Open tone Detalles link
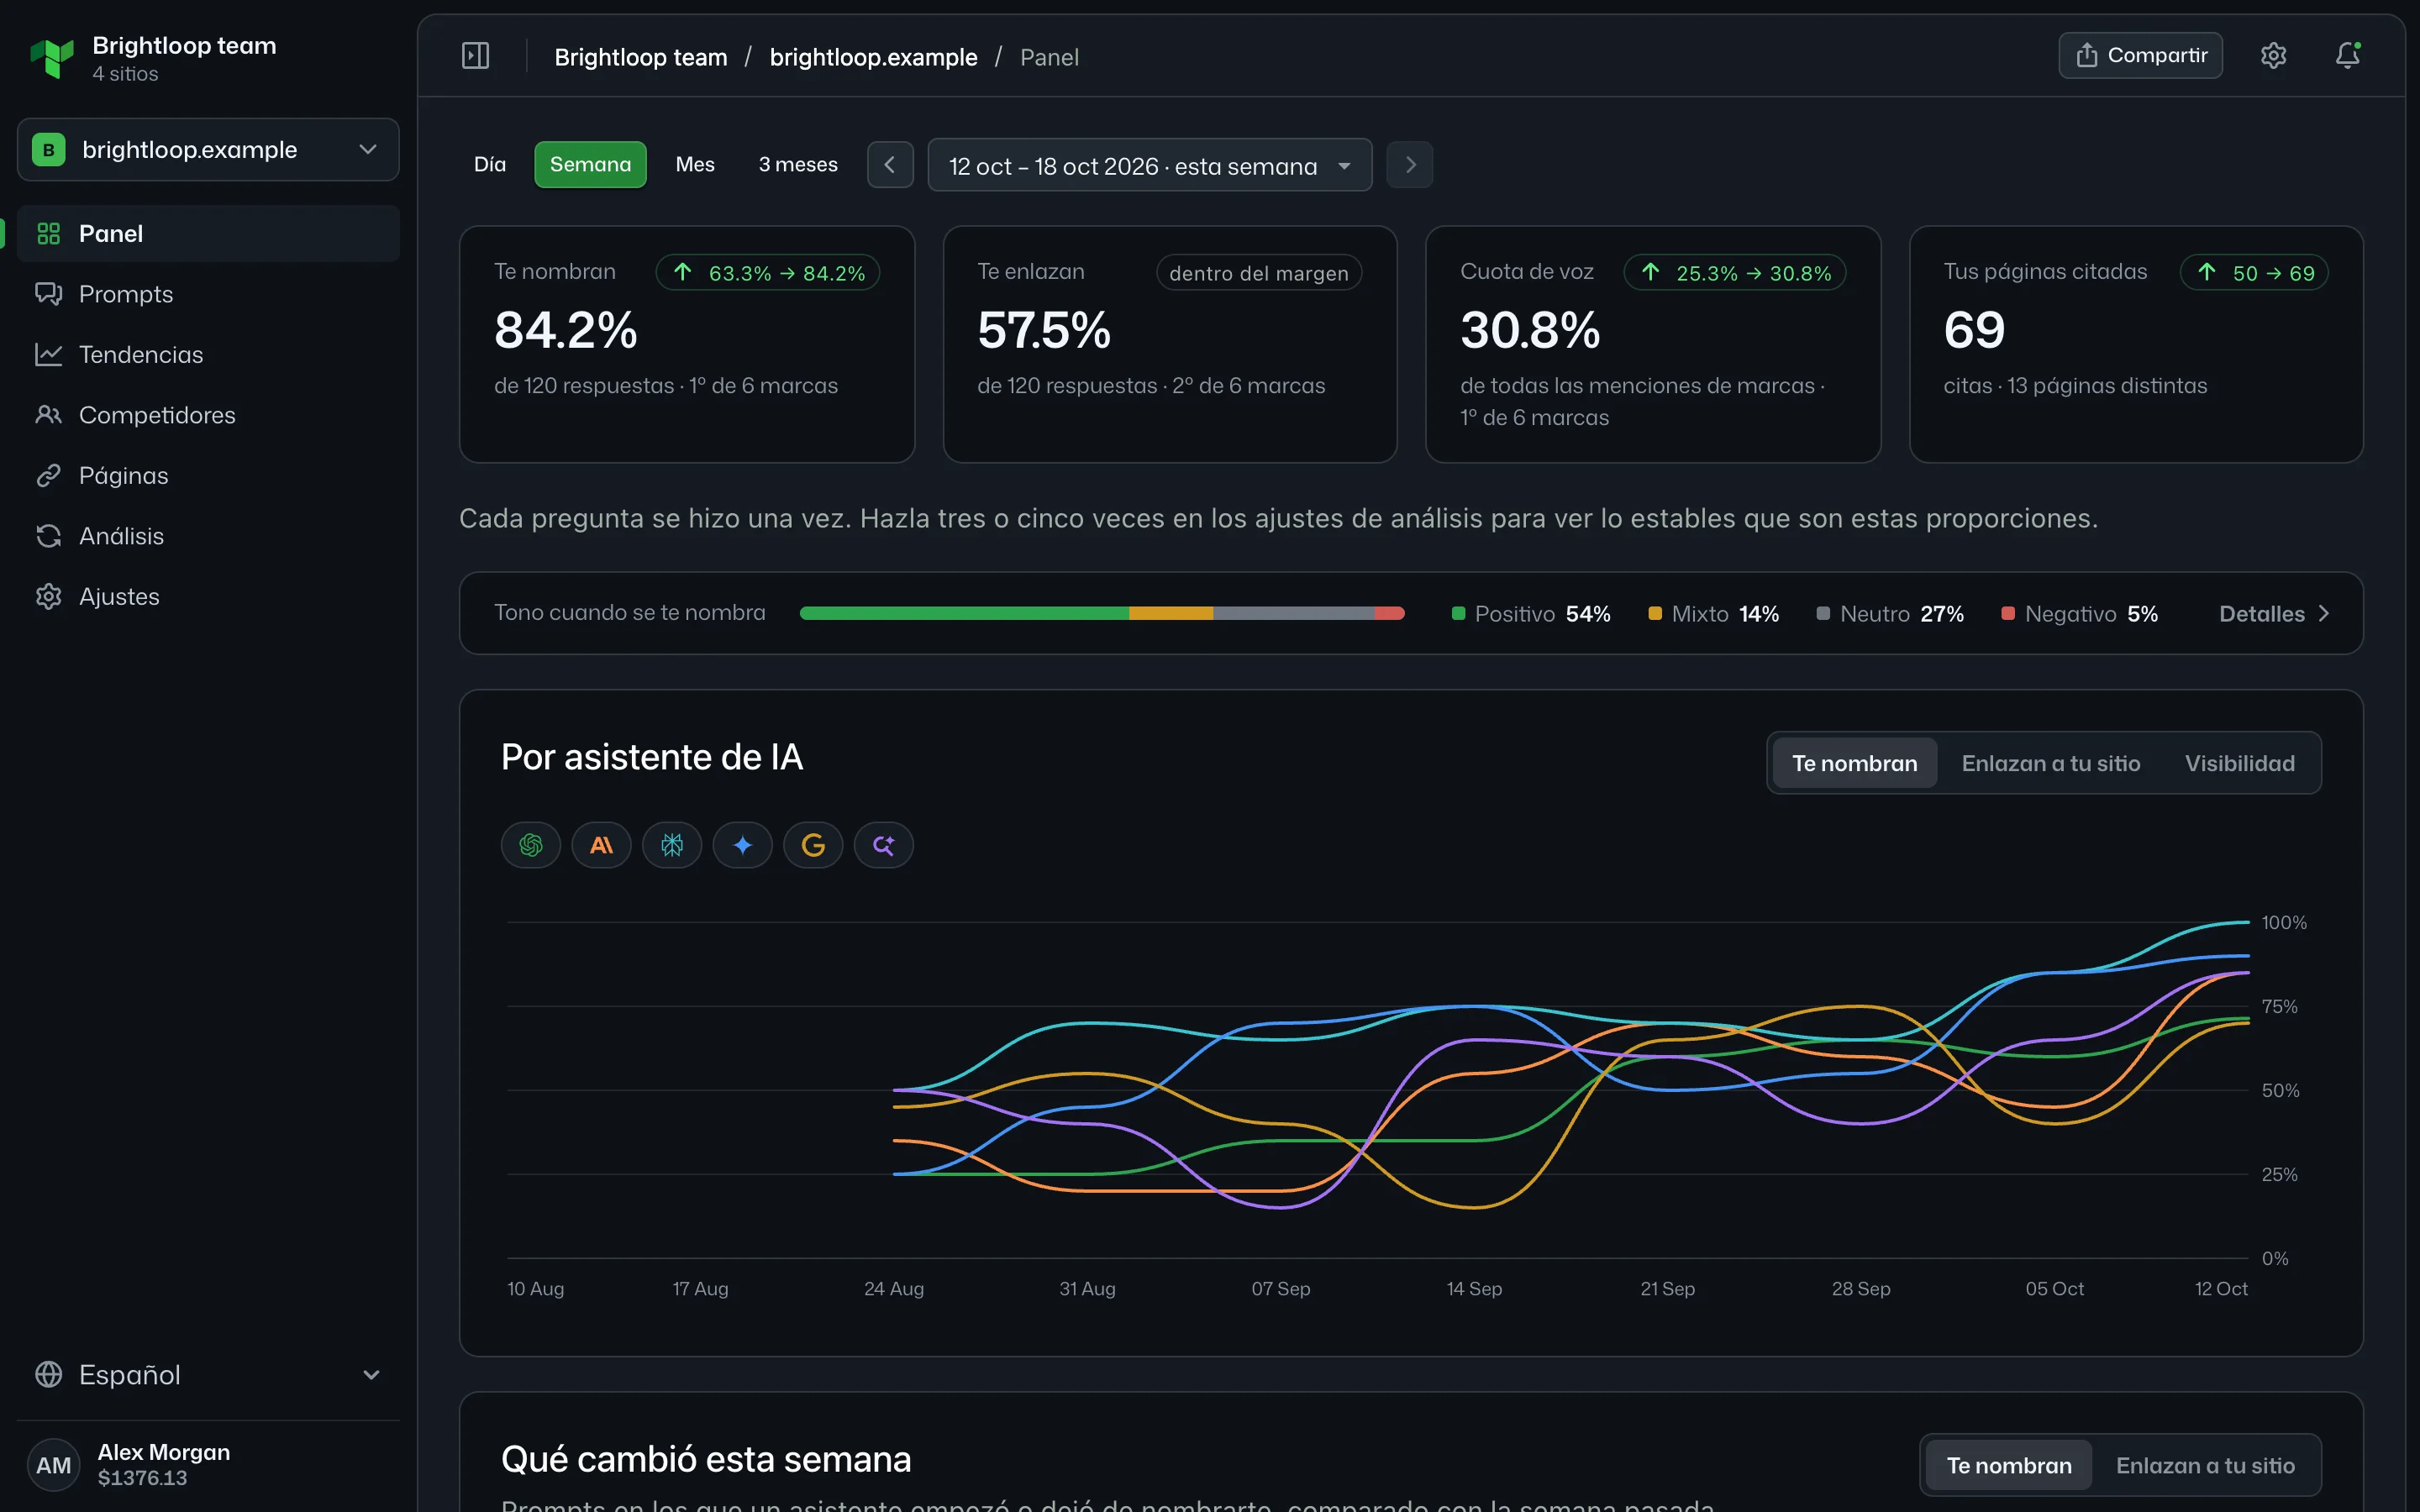Image resolution: width=2420 pixels, height=1512 pixels. (x=2274, y=614)
